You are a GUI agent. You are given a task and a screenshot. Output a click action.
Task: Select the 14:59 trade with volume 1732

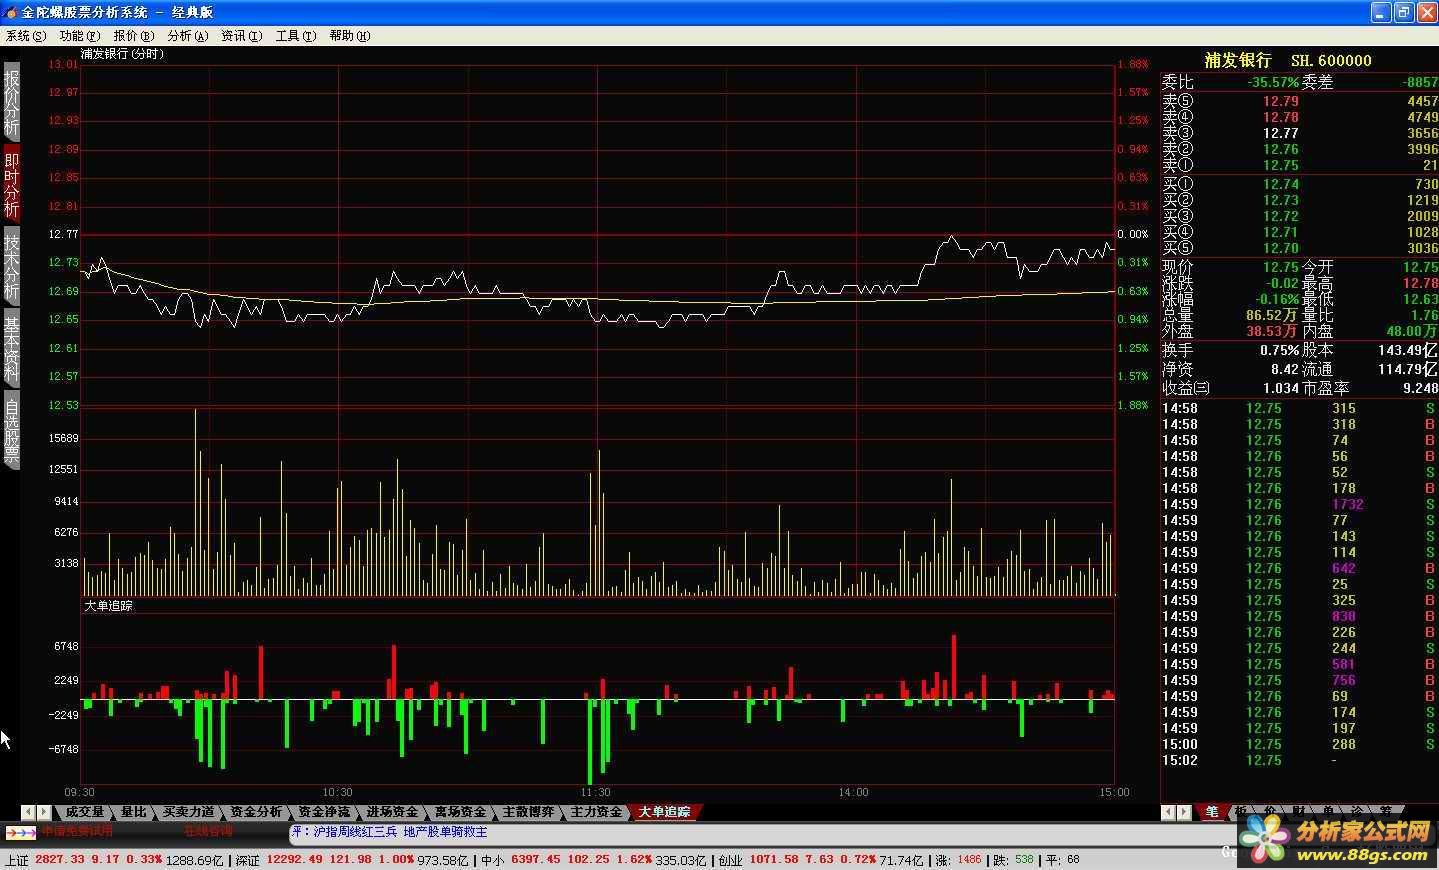point(1298,504)
